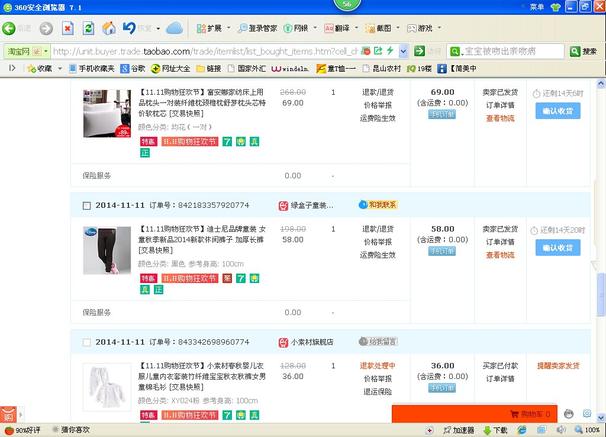Open the 购物车 shopping cart bar
Viewport: 606px width, 437px height.
tap(474, 414)
